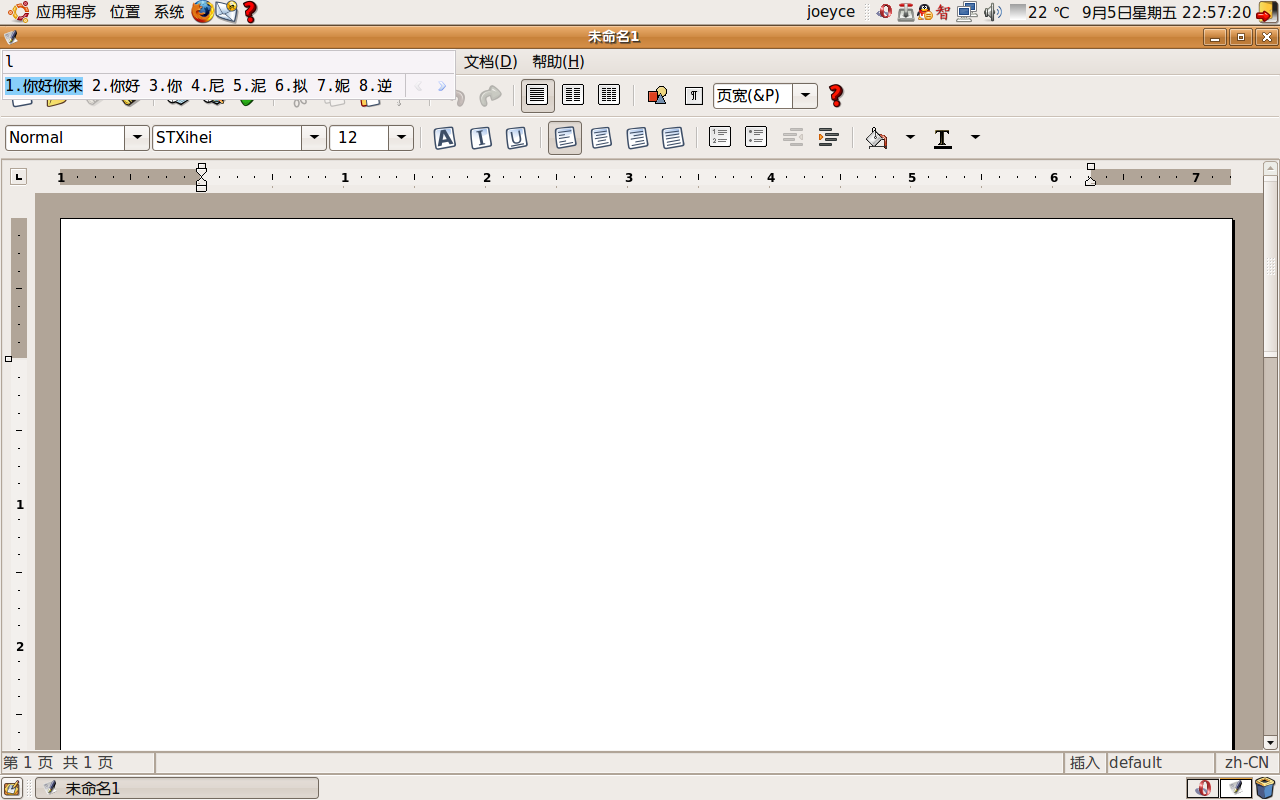Click the insert image shapes icon
This screenshot has height=800, width=1280.
pos(657,96)
